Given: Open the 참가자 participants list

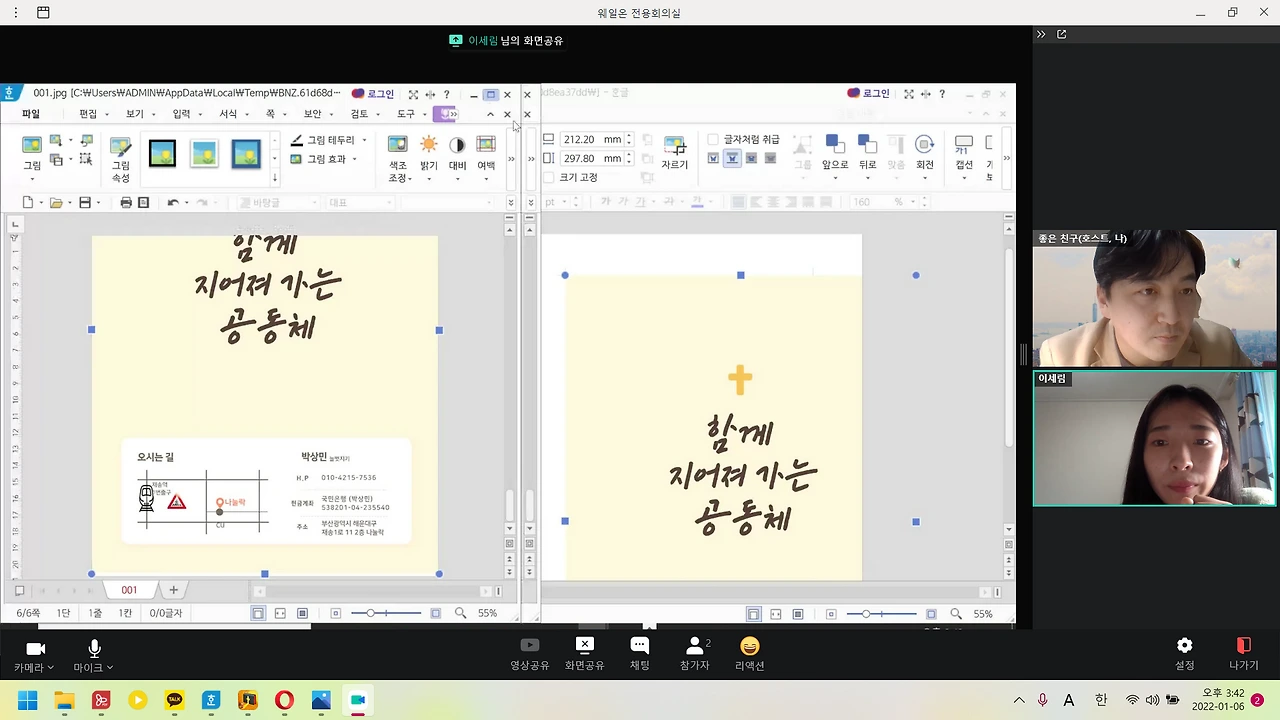Looking at the screenshot, I should tap(695, 654).
